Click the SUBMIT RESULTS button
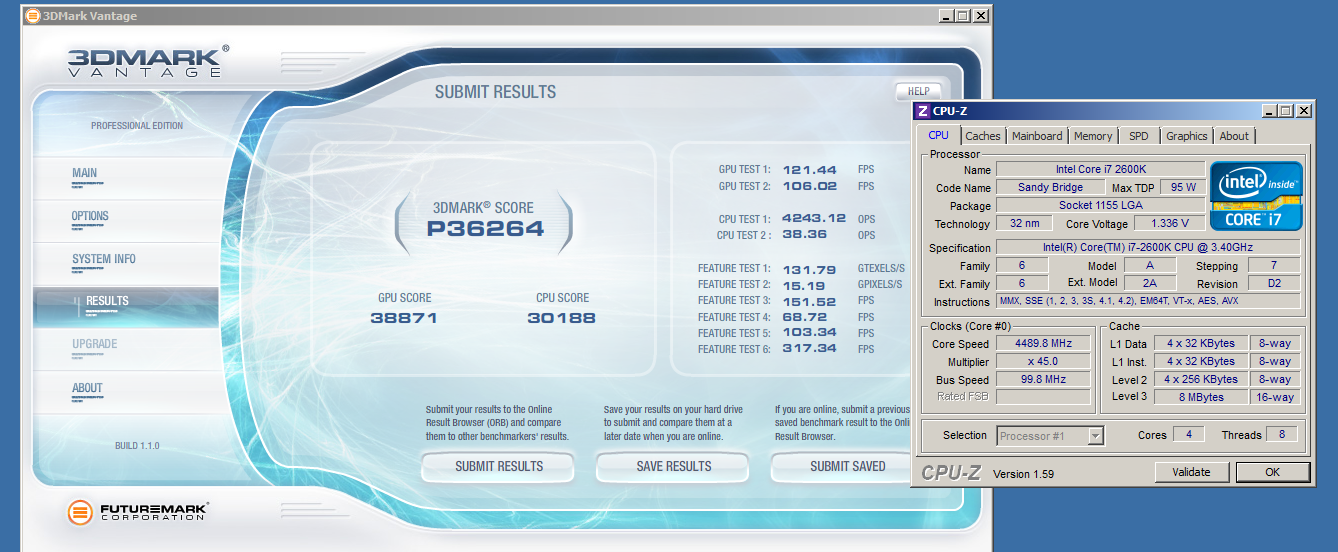Screen dimensions: 1338x552 [x=498, y=466]
